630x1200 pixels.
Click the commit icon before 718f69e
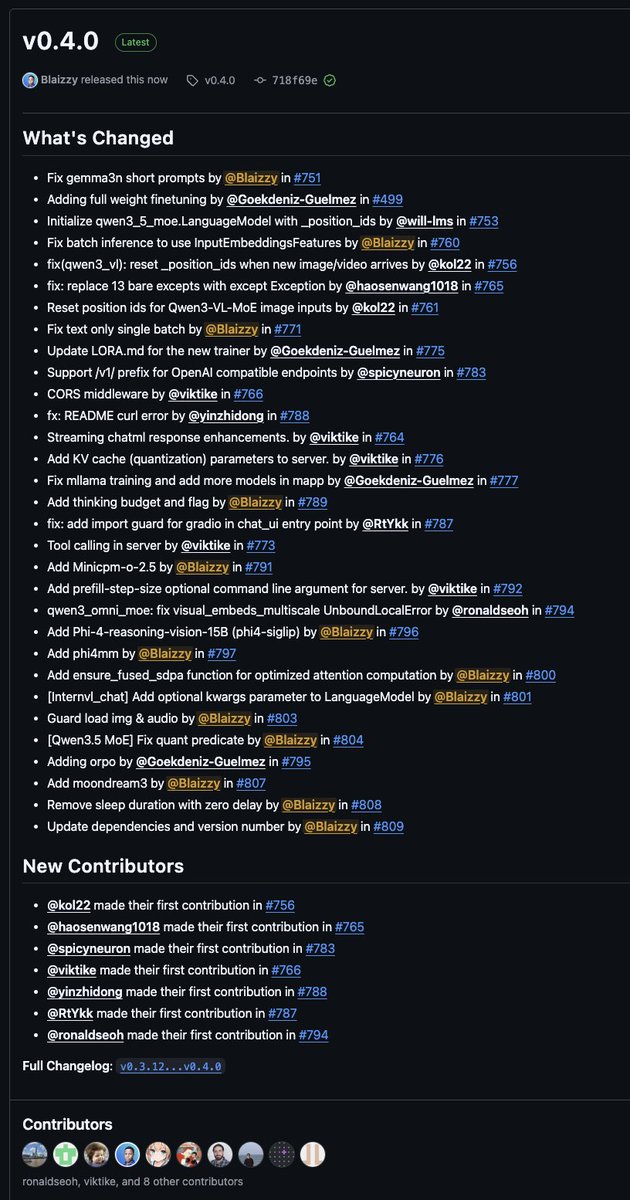(259, 80)
